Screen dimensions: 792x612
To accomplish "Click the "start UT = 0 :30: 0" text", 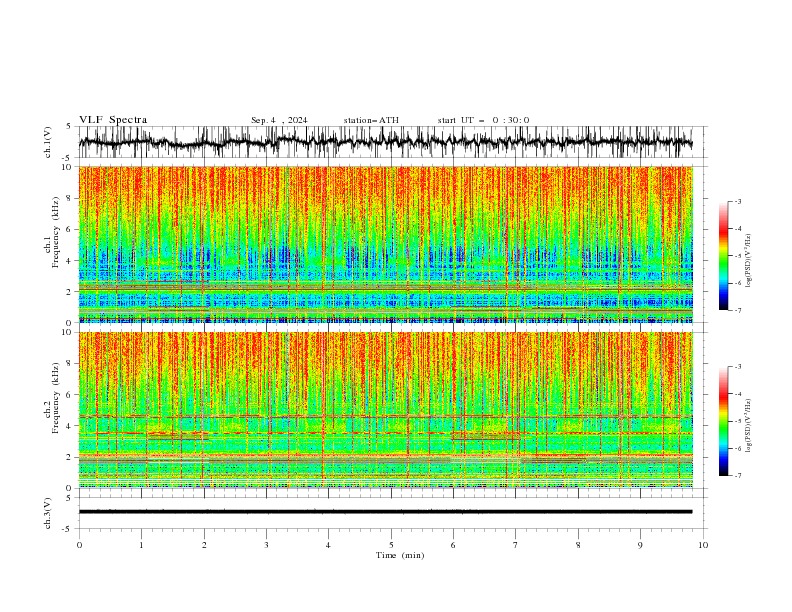I will pyautogui.click(x=483, y=120).
